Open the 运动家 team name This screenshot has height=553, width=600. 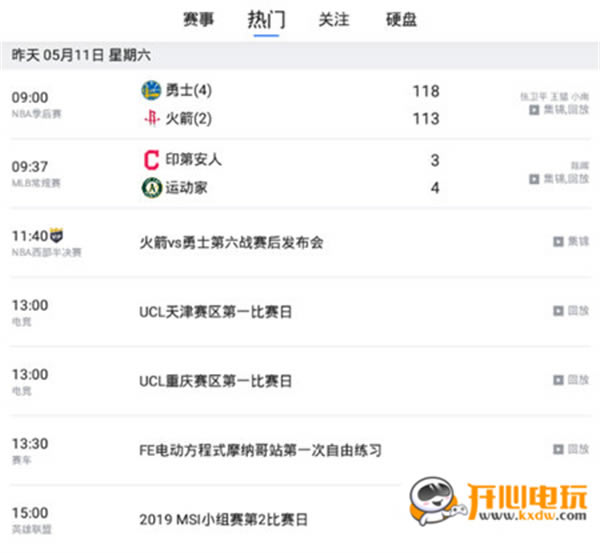pyautogui.click(x=186, y=188)
